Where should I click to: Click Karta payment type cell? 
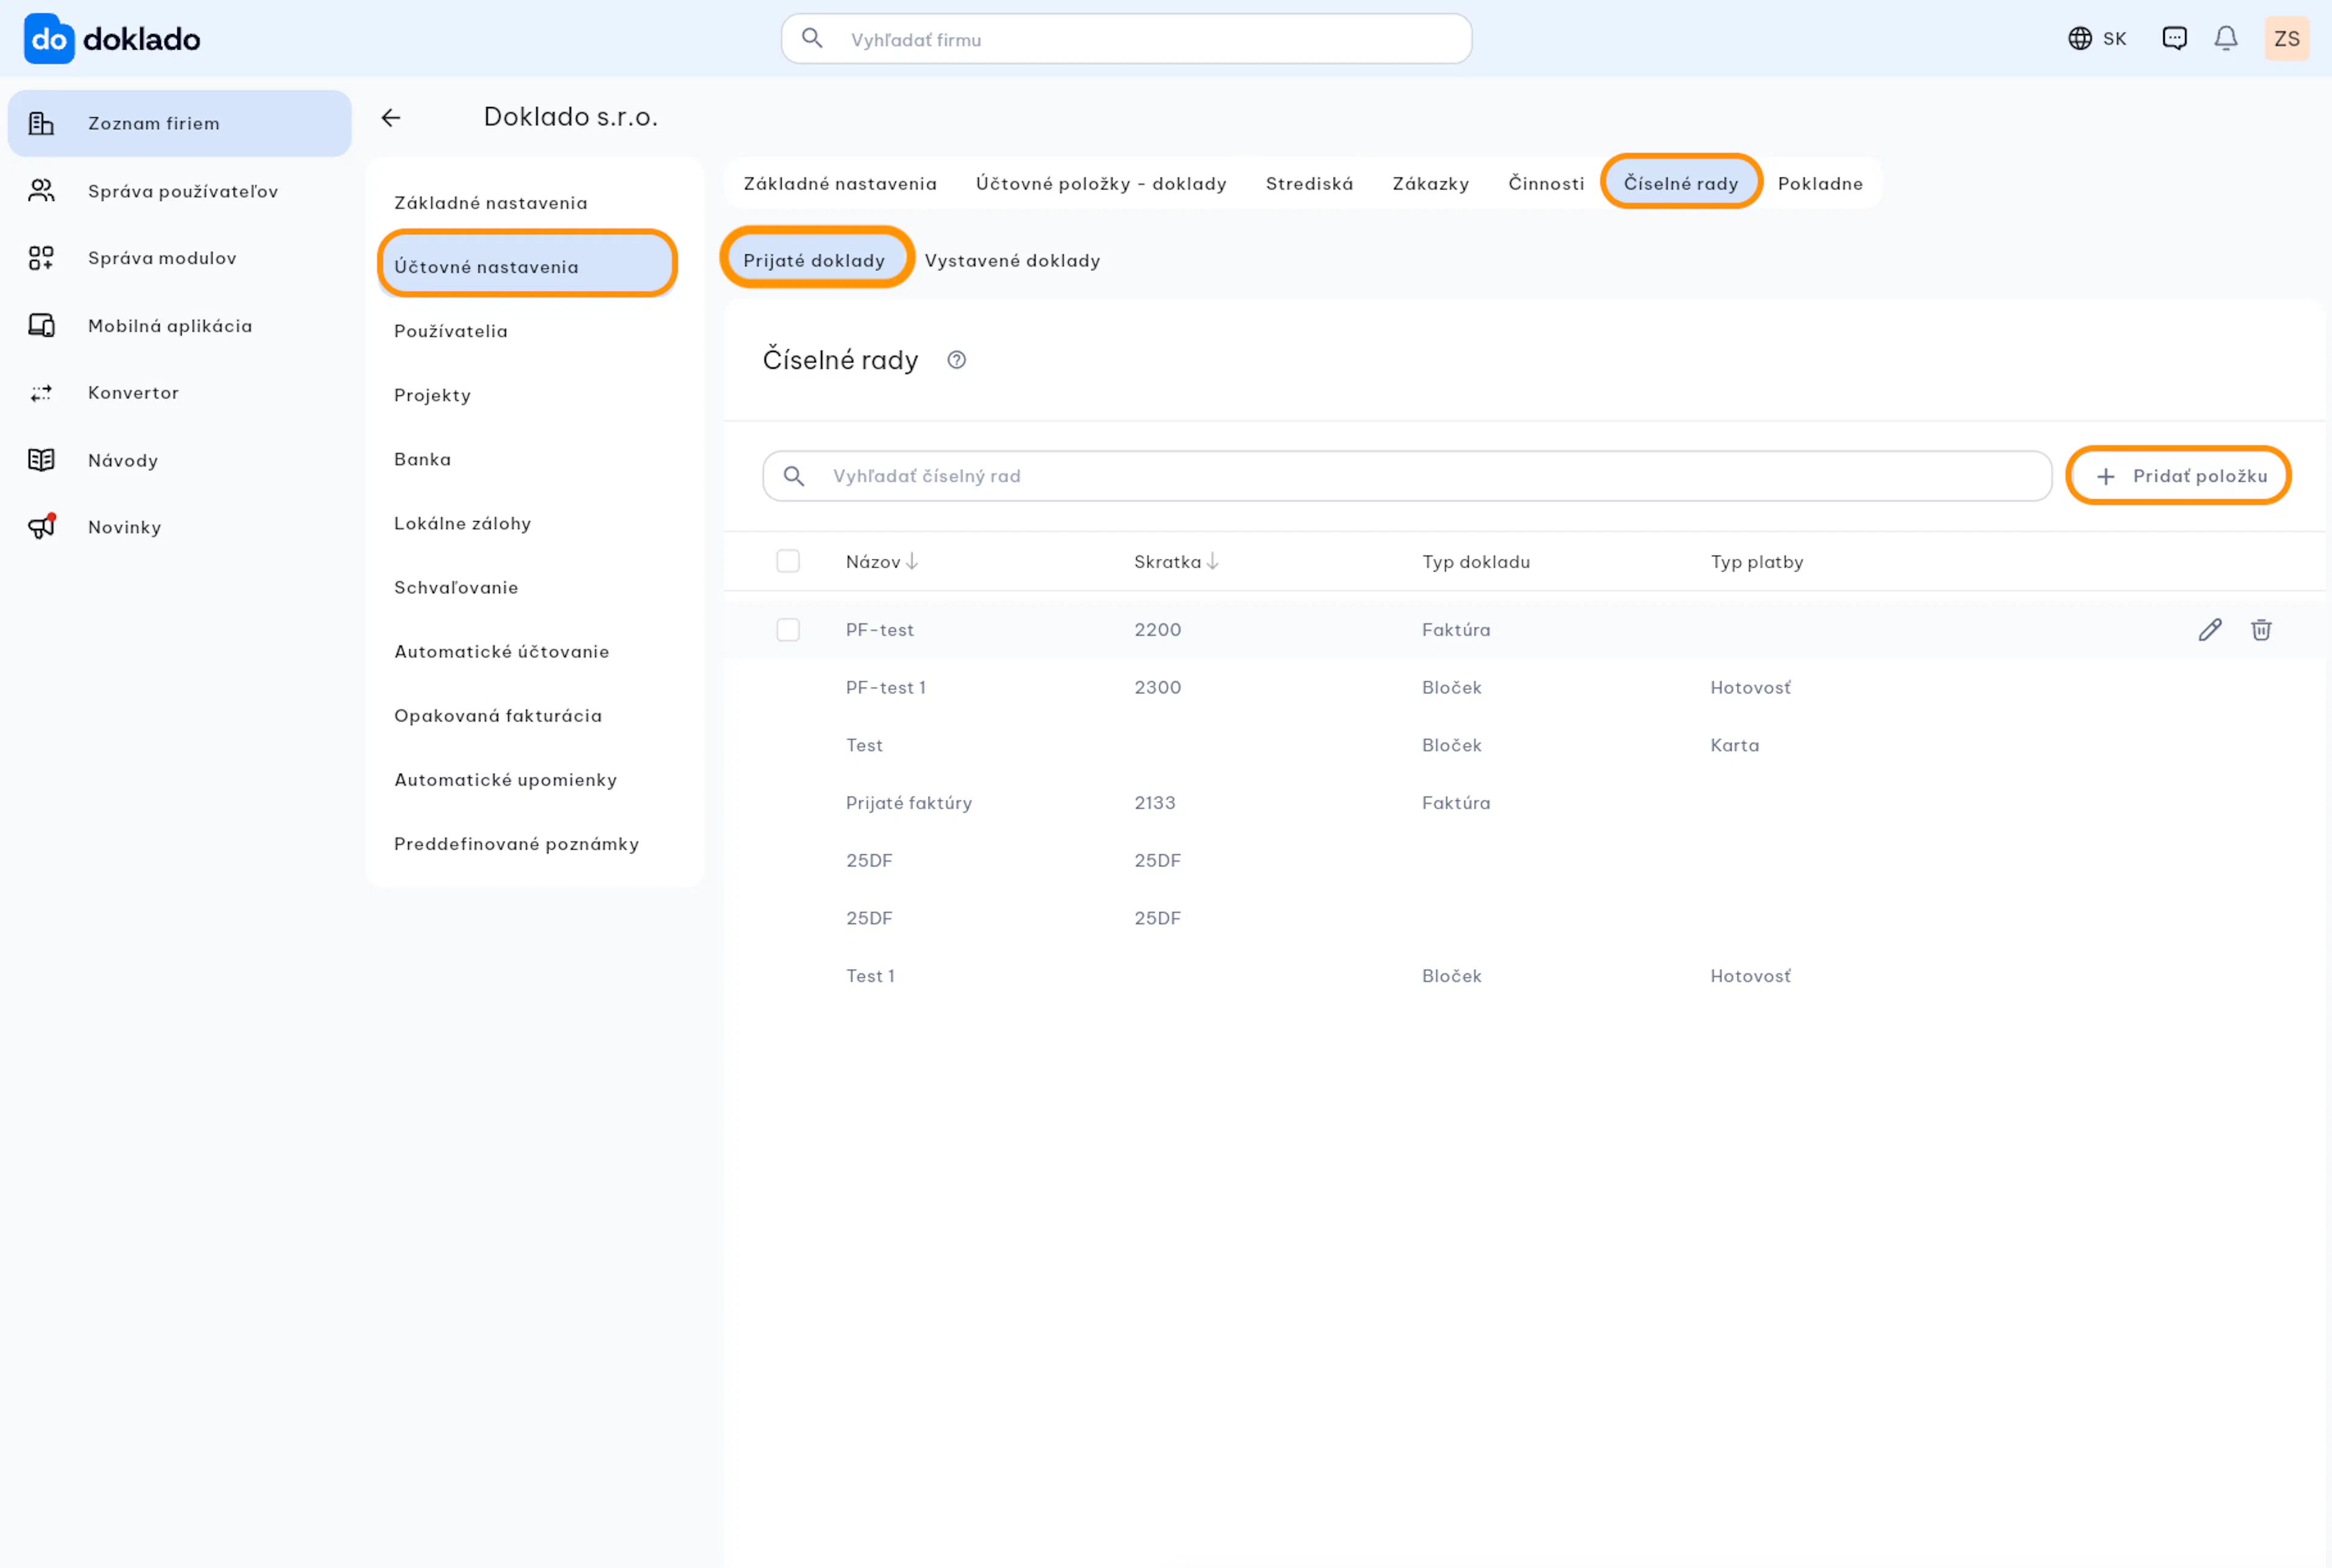click(1735, 745)
